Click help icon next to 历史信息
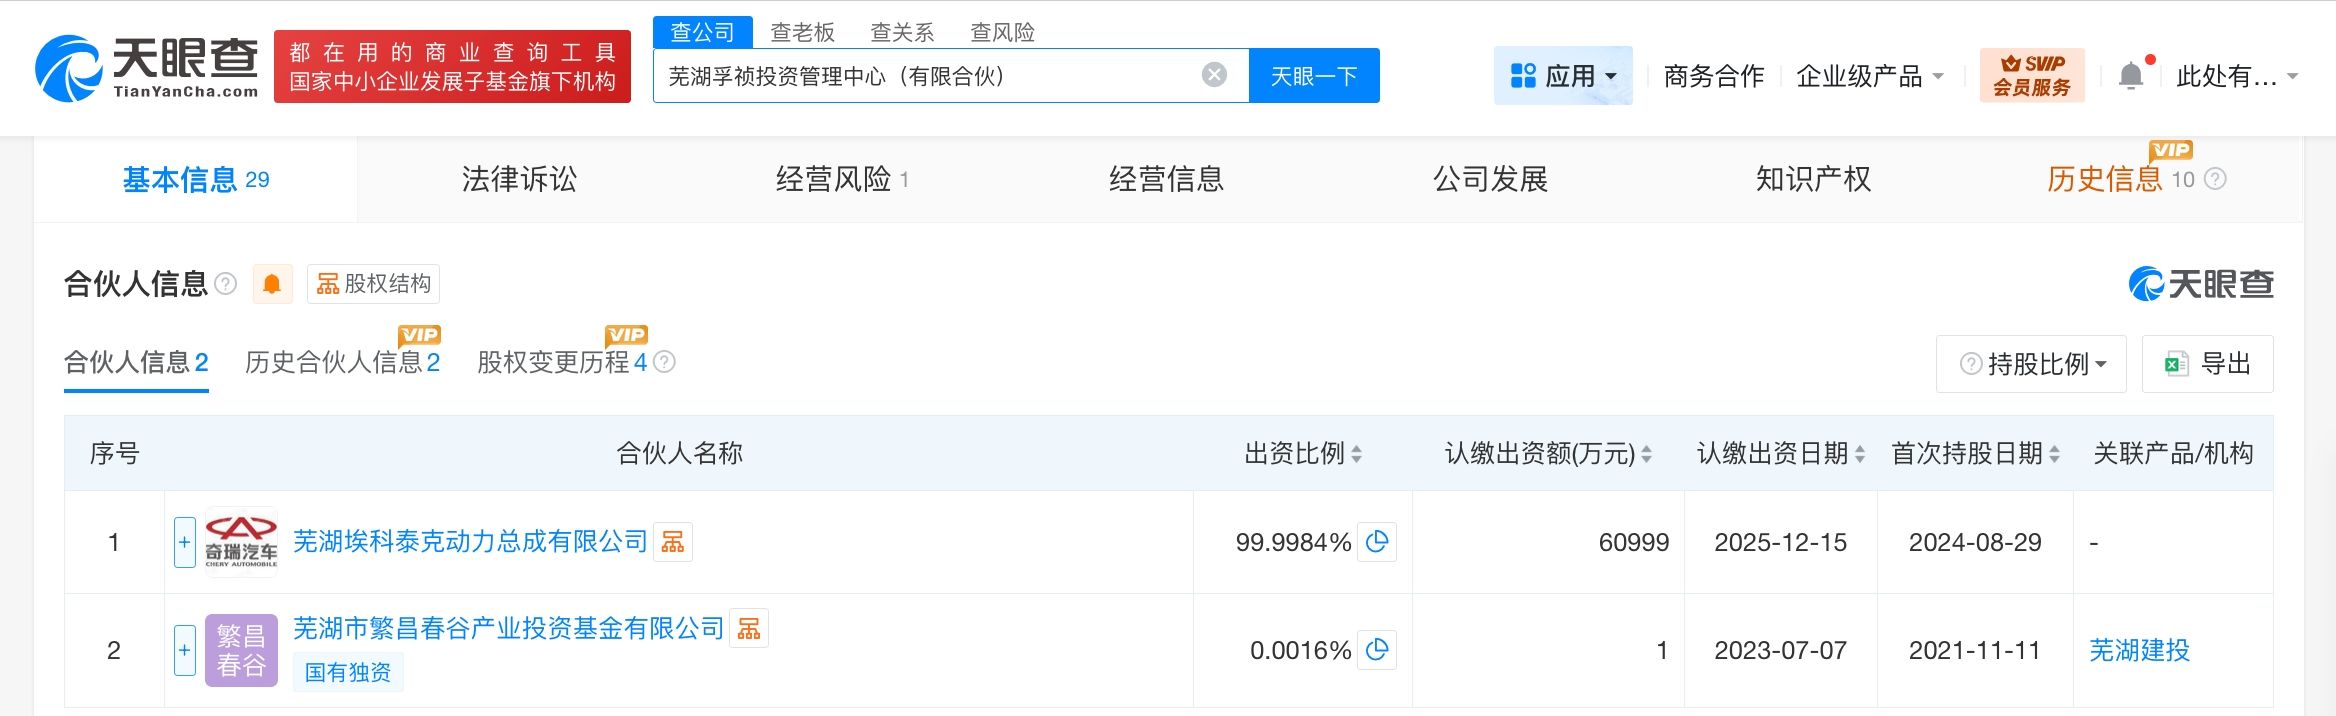 [2215, 180]
